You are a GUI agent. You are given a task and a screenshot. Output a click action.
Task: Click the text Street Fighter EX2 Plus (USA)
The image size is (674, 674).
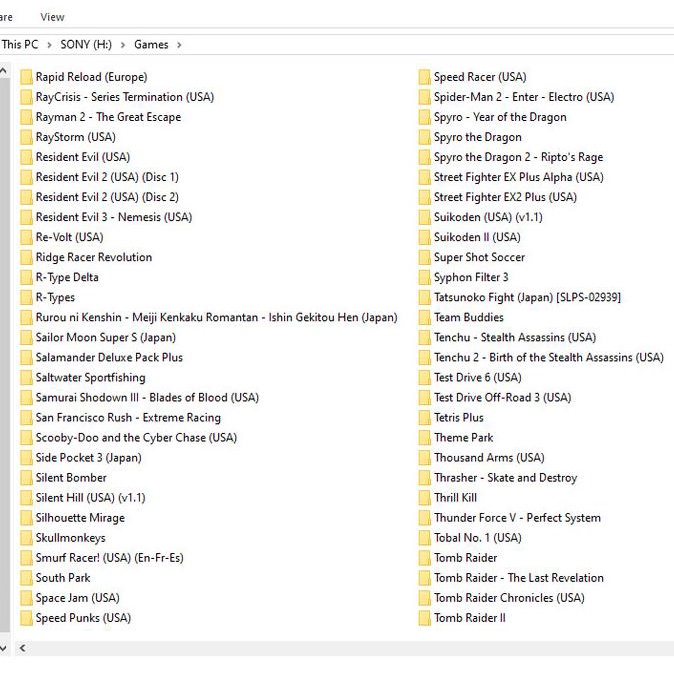coord(505,197)
